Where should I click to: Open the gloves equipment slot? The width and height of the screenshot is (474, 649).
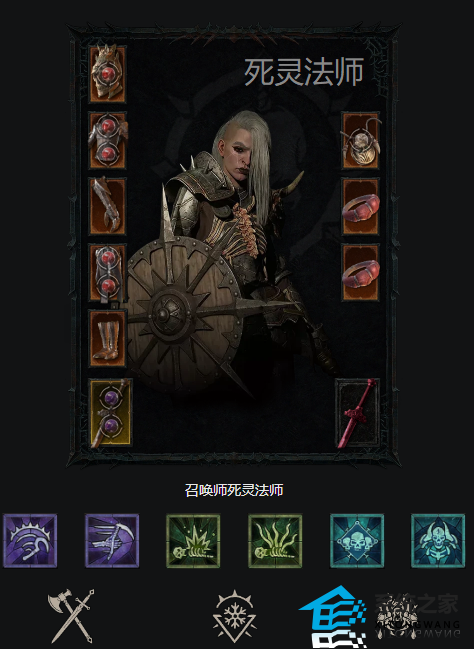107,207
